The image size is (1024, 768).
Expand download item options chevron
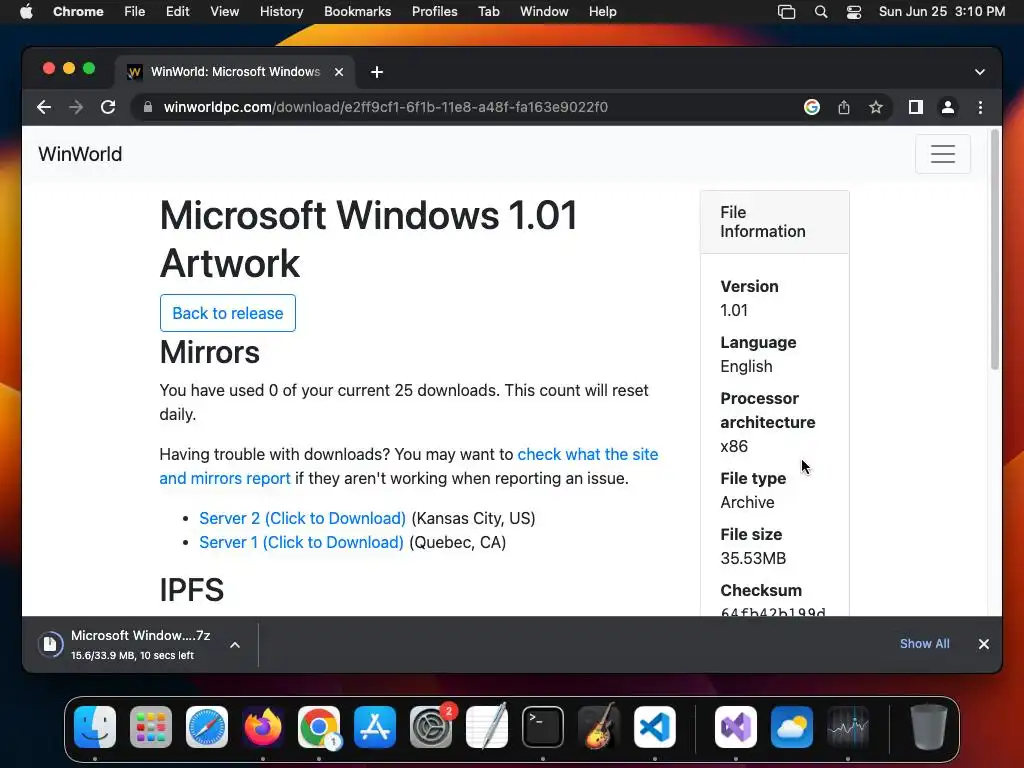(235, 645)
